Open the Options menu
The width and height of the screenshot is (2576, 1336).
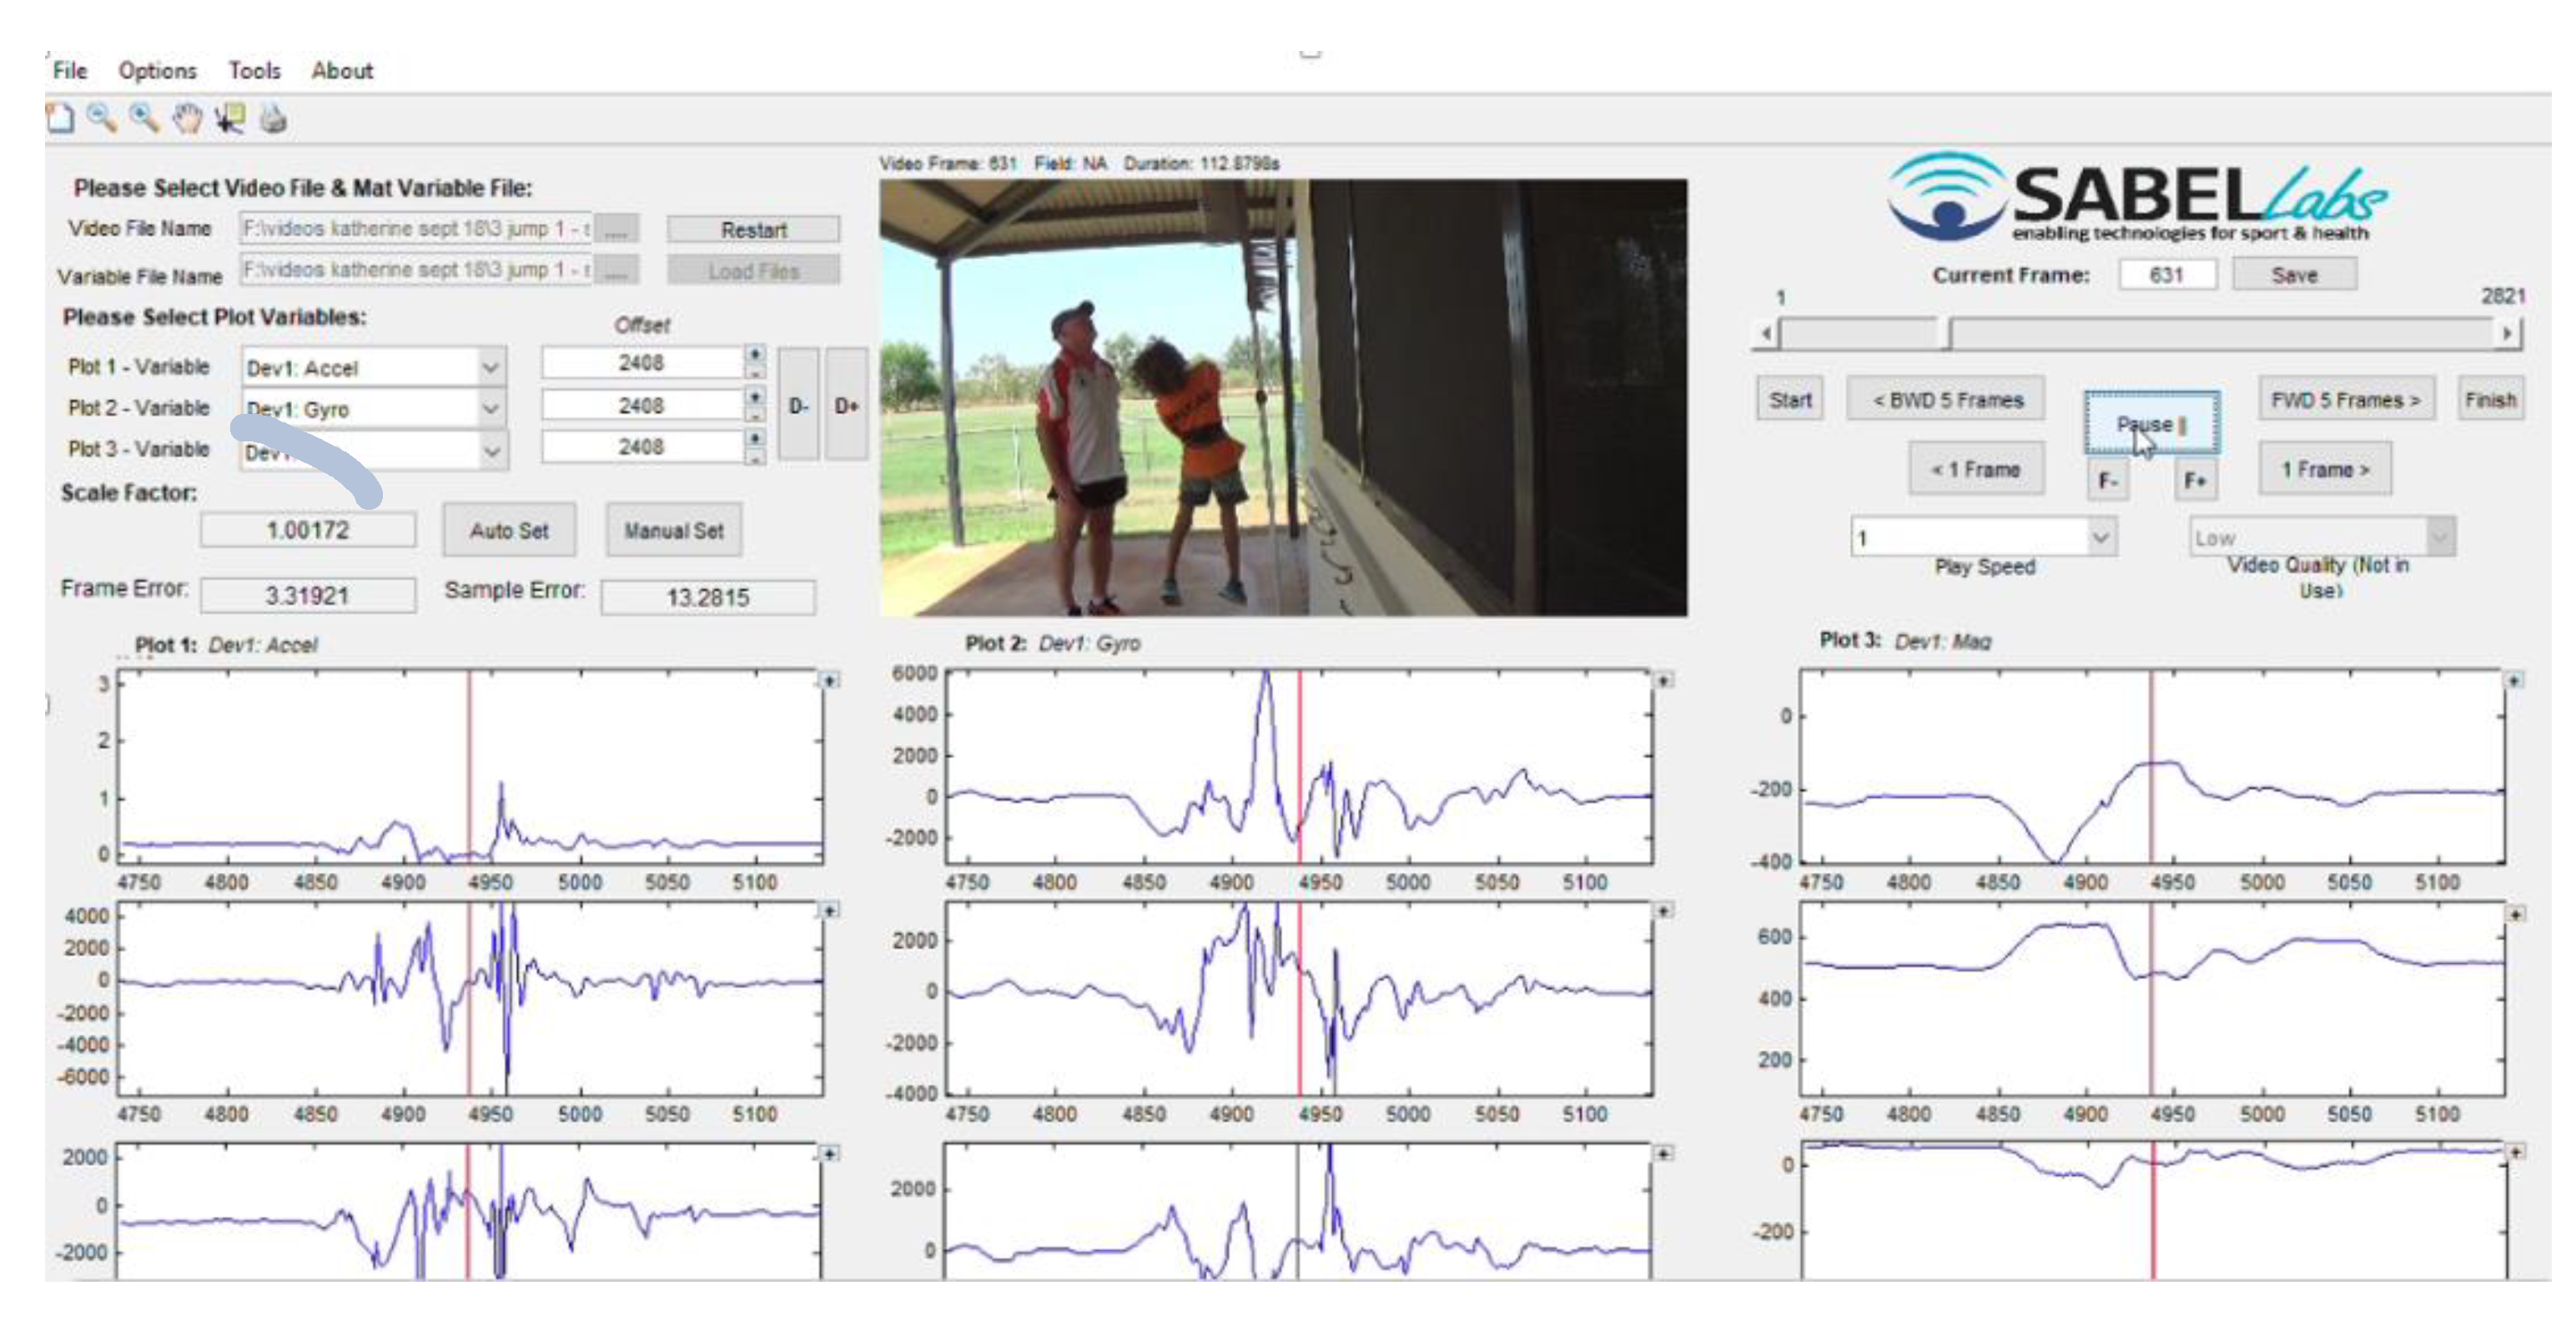[x=157, y=71]
